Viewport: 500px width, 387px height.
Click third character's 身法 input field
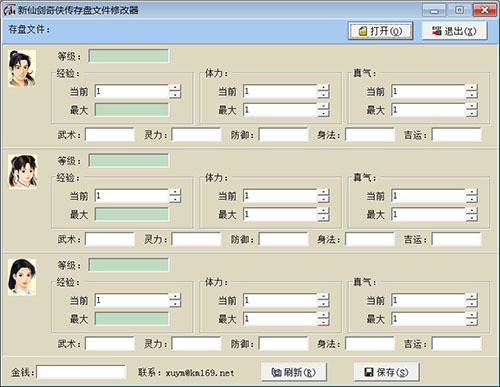click(x=370, y=343)
